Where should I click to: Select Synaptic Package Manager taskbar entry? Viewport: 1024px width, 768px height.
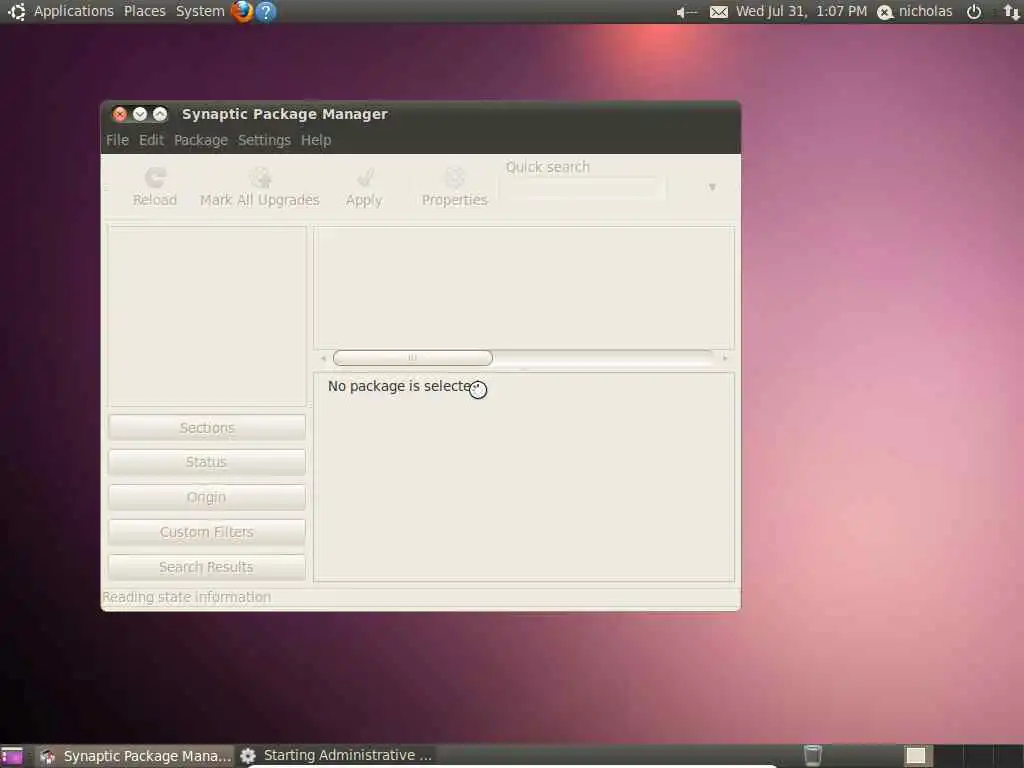(x=135, y=756)
